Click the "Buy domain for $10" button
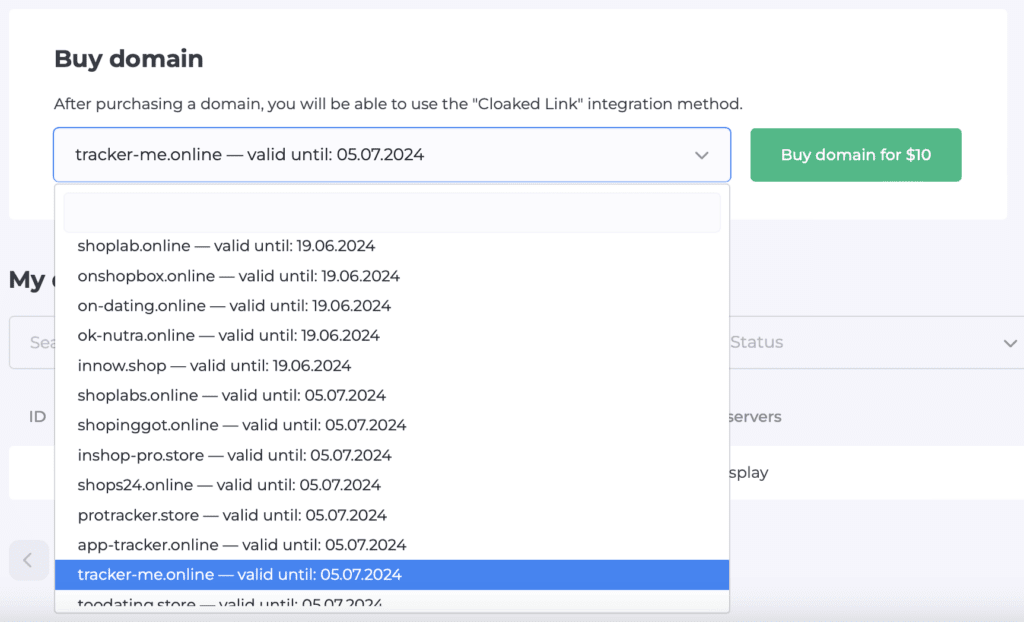Image resolution: width=1024 pixels, height=622 pixels. coord(855,155)
